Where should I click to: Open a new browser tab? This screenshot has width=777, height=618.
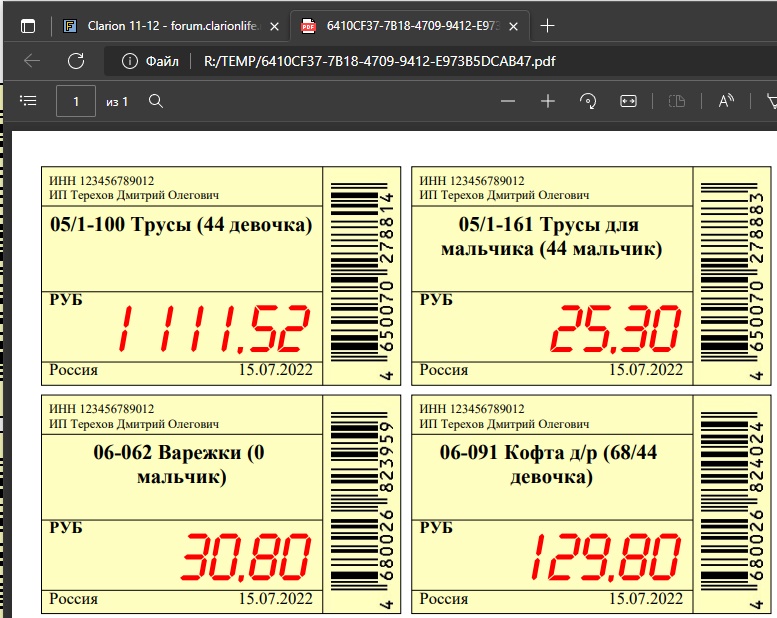[547, 25]
